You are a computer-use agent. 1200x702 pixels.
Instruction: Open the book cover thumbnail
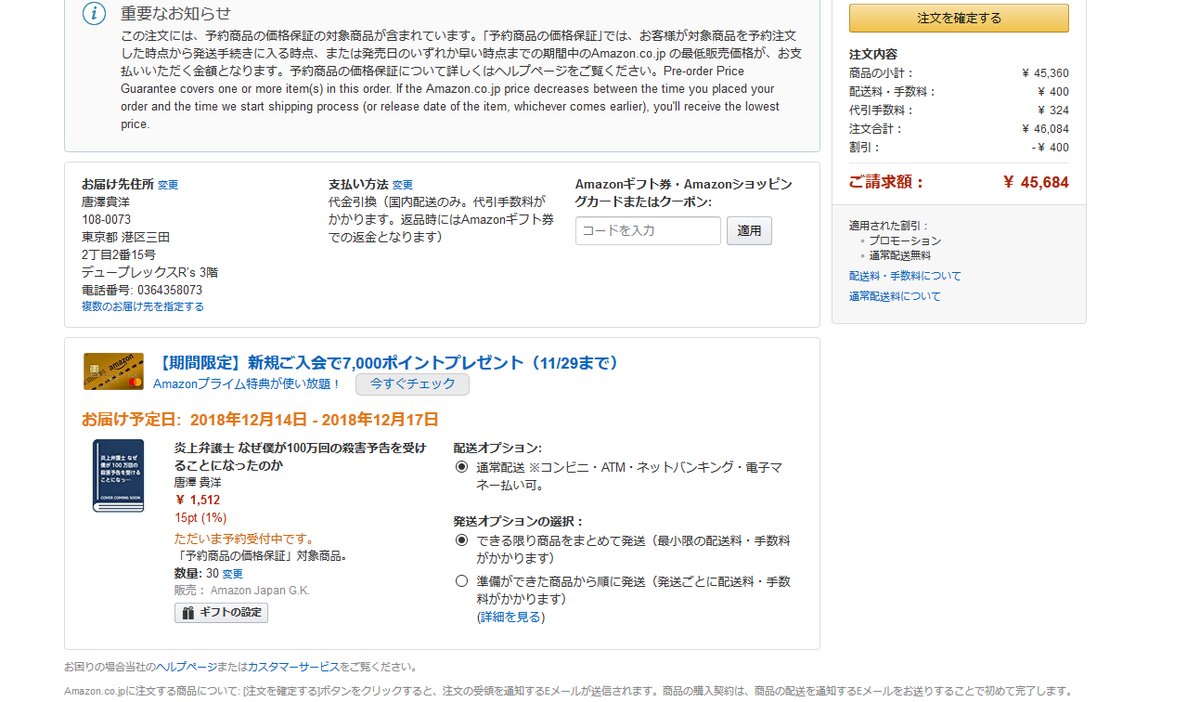pos(117,476)
